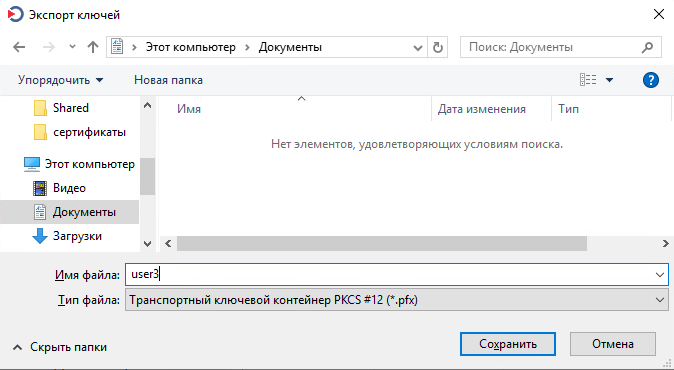Go up one folder level

point(93,47)
